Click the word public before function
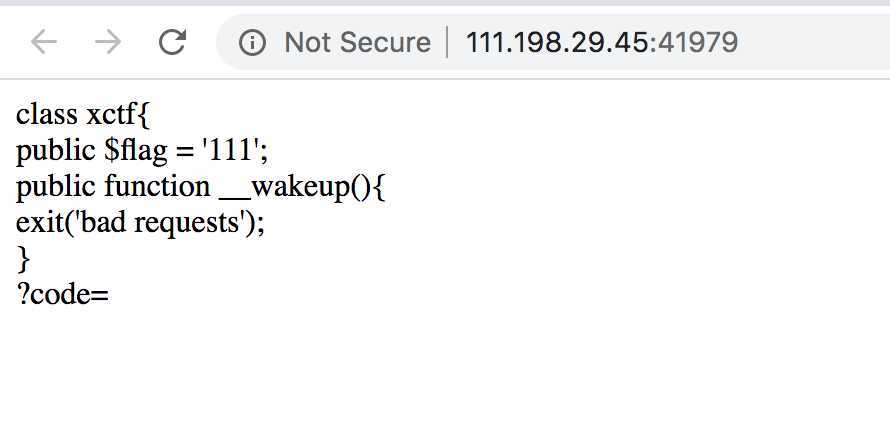Image resolution: width=890 pixels, height=422 pixels. pos(56,187)
